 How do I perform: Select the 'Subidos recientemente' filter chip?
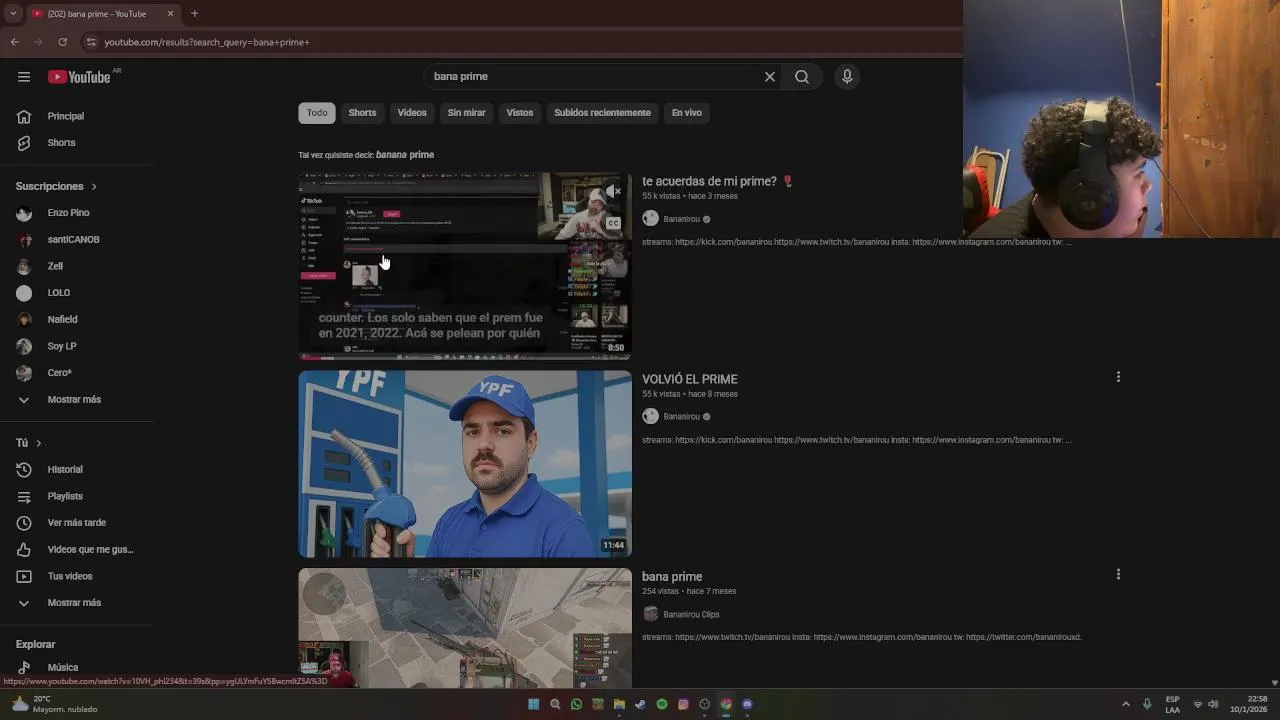(602, 113)
